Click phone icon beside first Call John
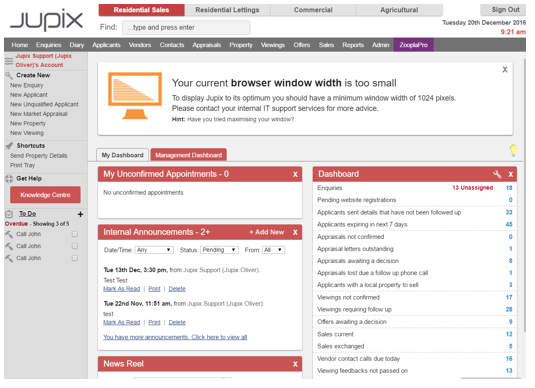535x388 pixels. click(x=9, y=234)
